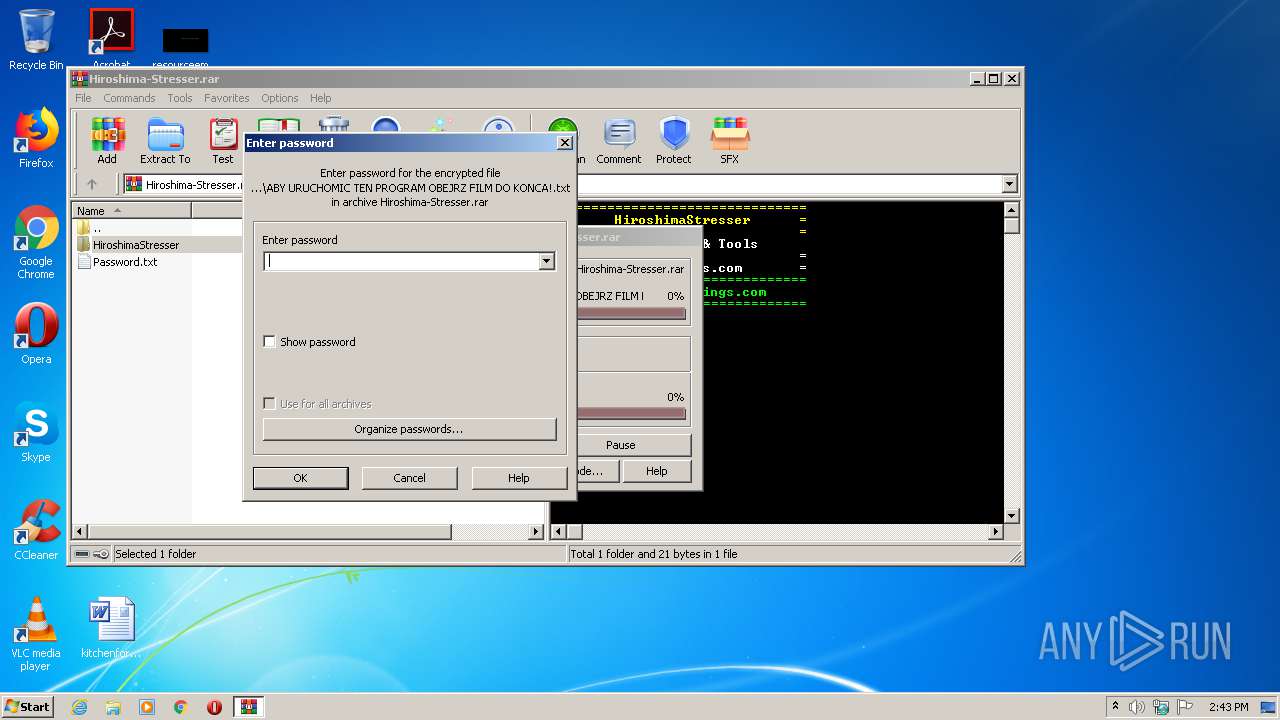1280x720 pixels.
Task: Click the drive icon in WinRAR status bar
Action: [x=82, y=554]
